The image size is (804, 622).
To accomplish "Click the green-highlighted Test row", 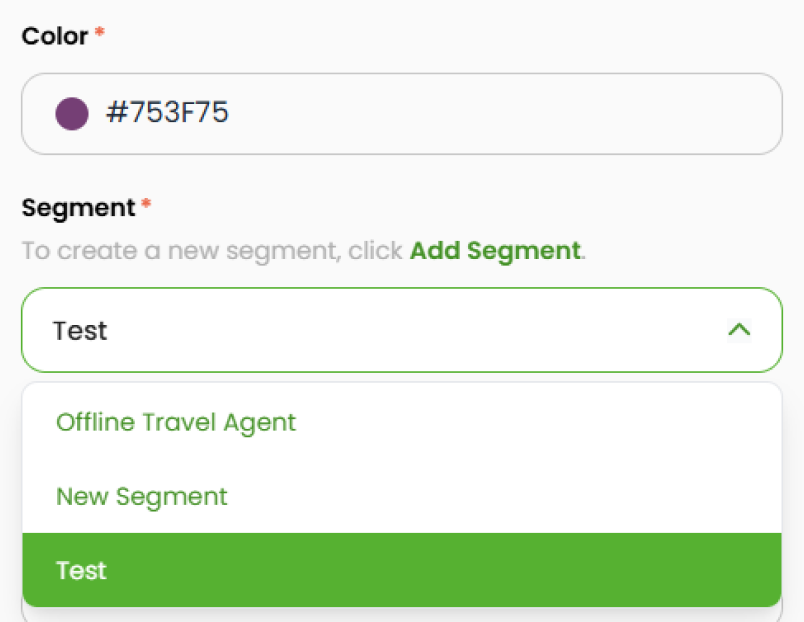I will click(x=400, y=570).
